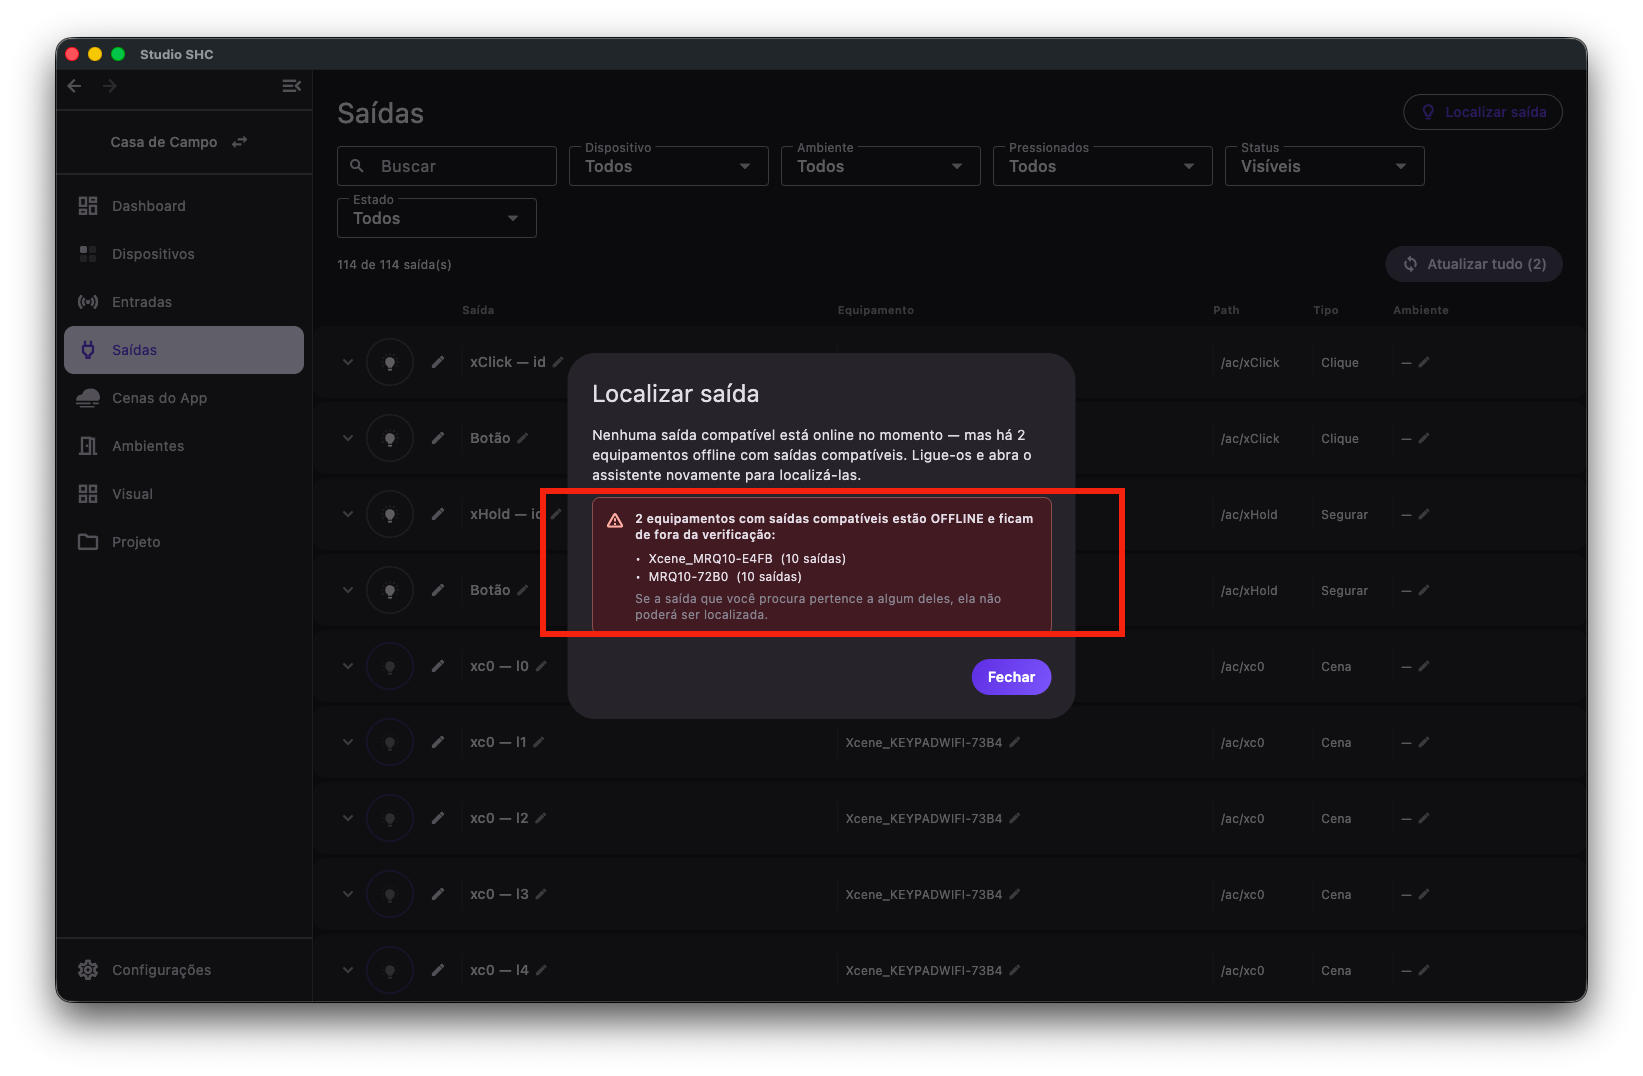Viewport: 1643px width, 1076px height.
Task: Click the switch project icon next to Casa de Campo
Action: click(x=239, y=142)
